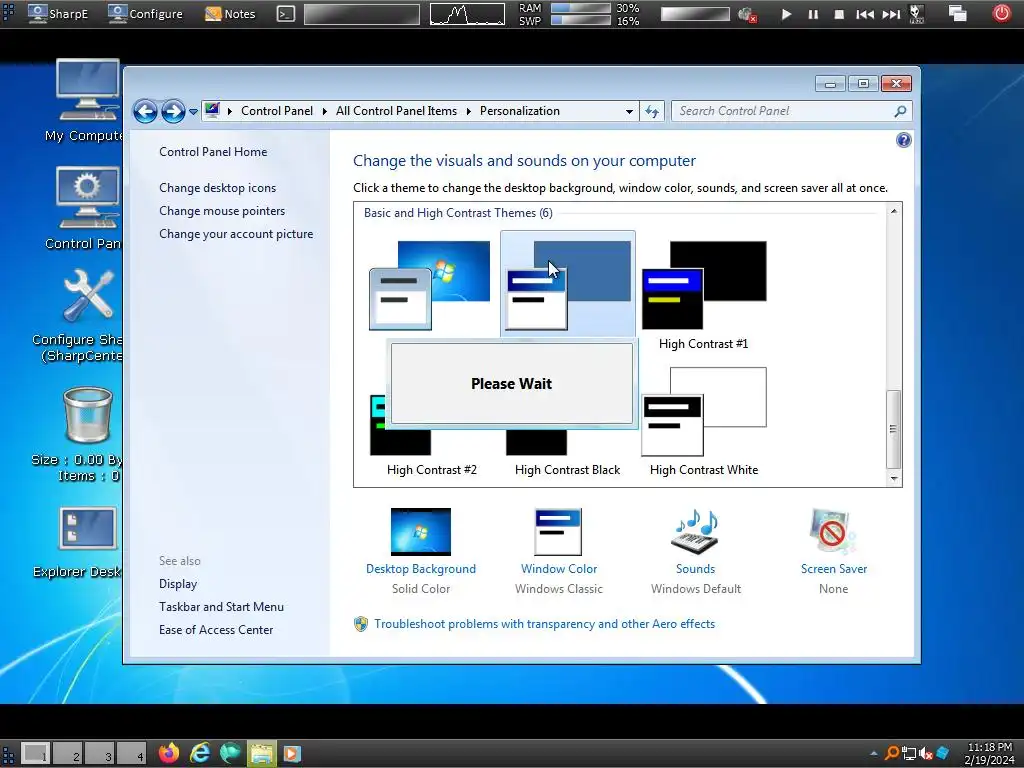Click the Recycle Bin desktop icon
This screenshot has height=768, width=1024.
click(x=88, y=415)
